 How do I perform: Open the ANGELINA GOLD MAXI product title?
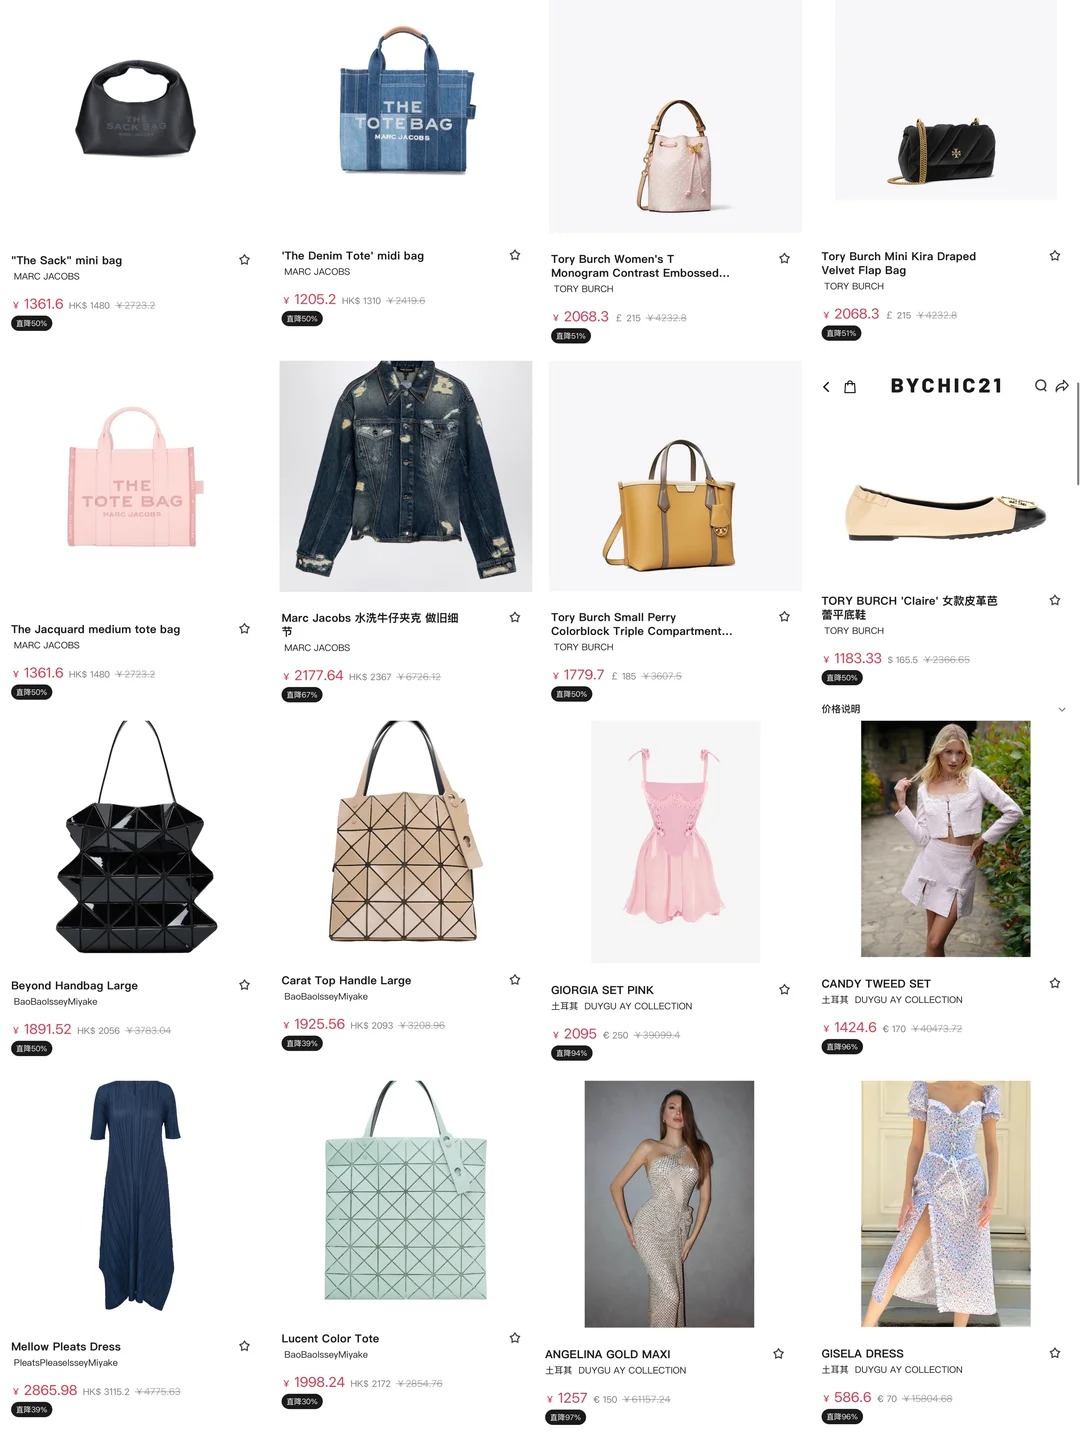pos(607,1355)
